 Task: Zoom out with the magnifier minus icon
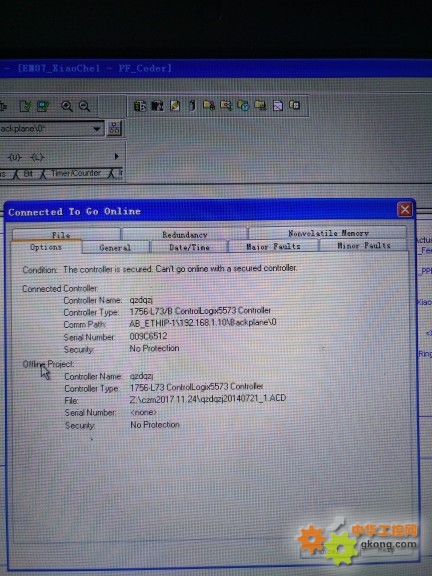pyautogui.click(x=84, y=106)
